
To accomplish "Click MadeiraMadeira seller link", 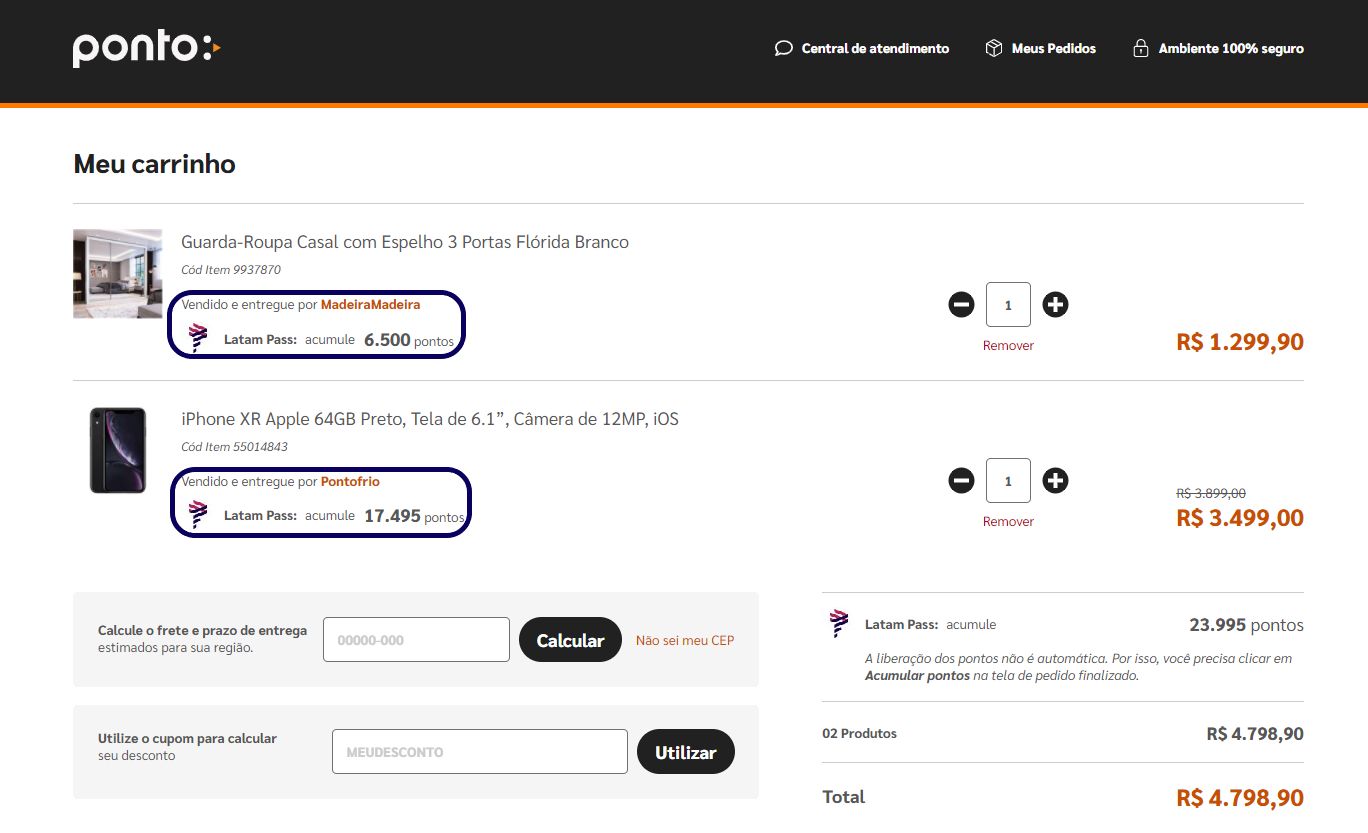I will (370, 304).
